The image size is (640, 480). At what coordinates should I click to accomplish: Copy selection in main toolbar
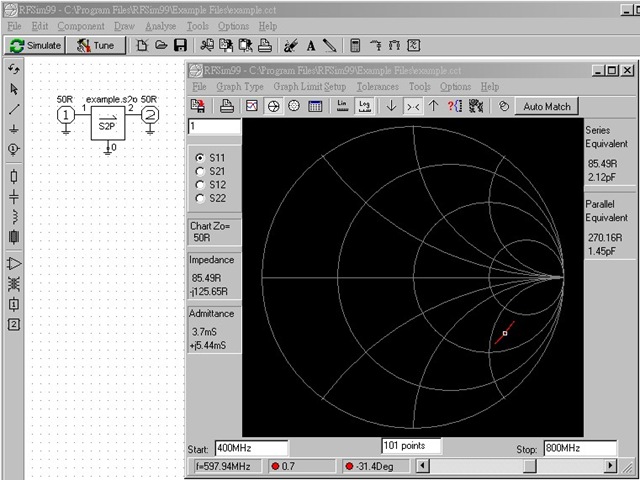click(x=226, y=45)
